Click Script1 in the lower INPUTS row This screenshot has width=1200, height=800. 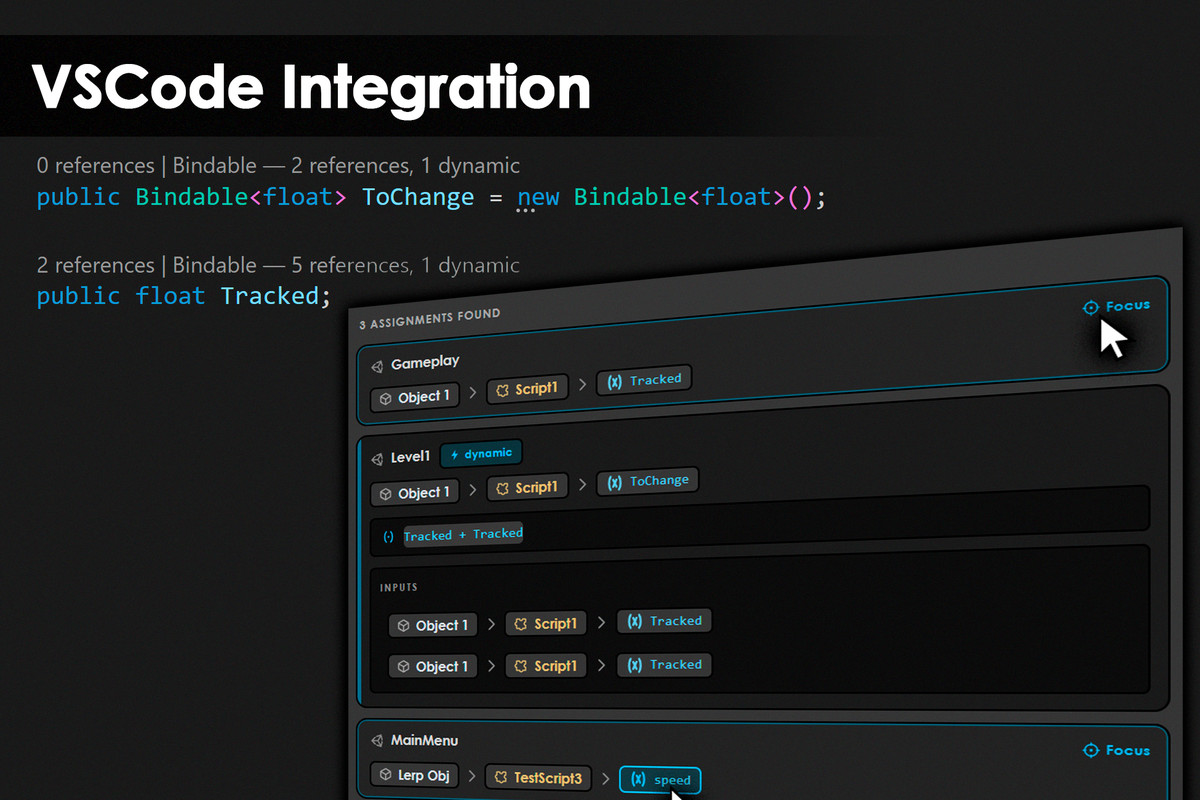[546, 665]
